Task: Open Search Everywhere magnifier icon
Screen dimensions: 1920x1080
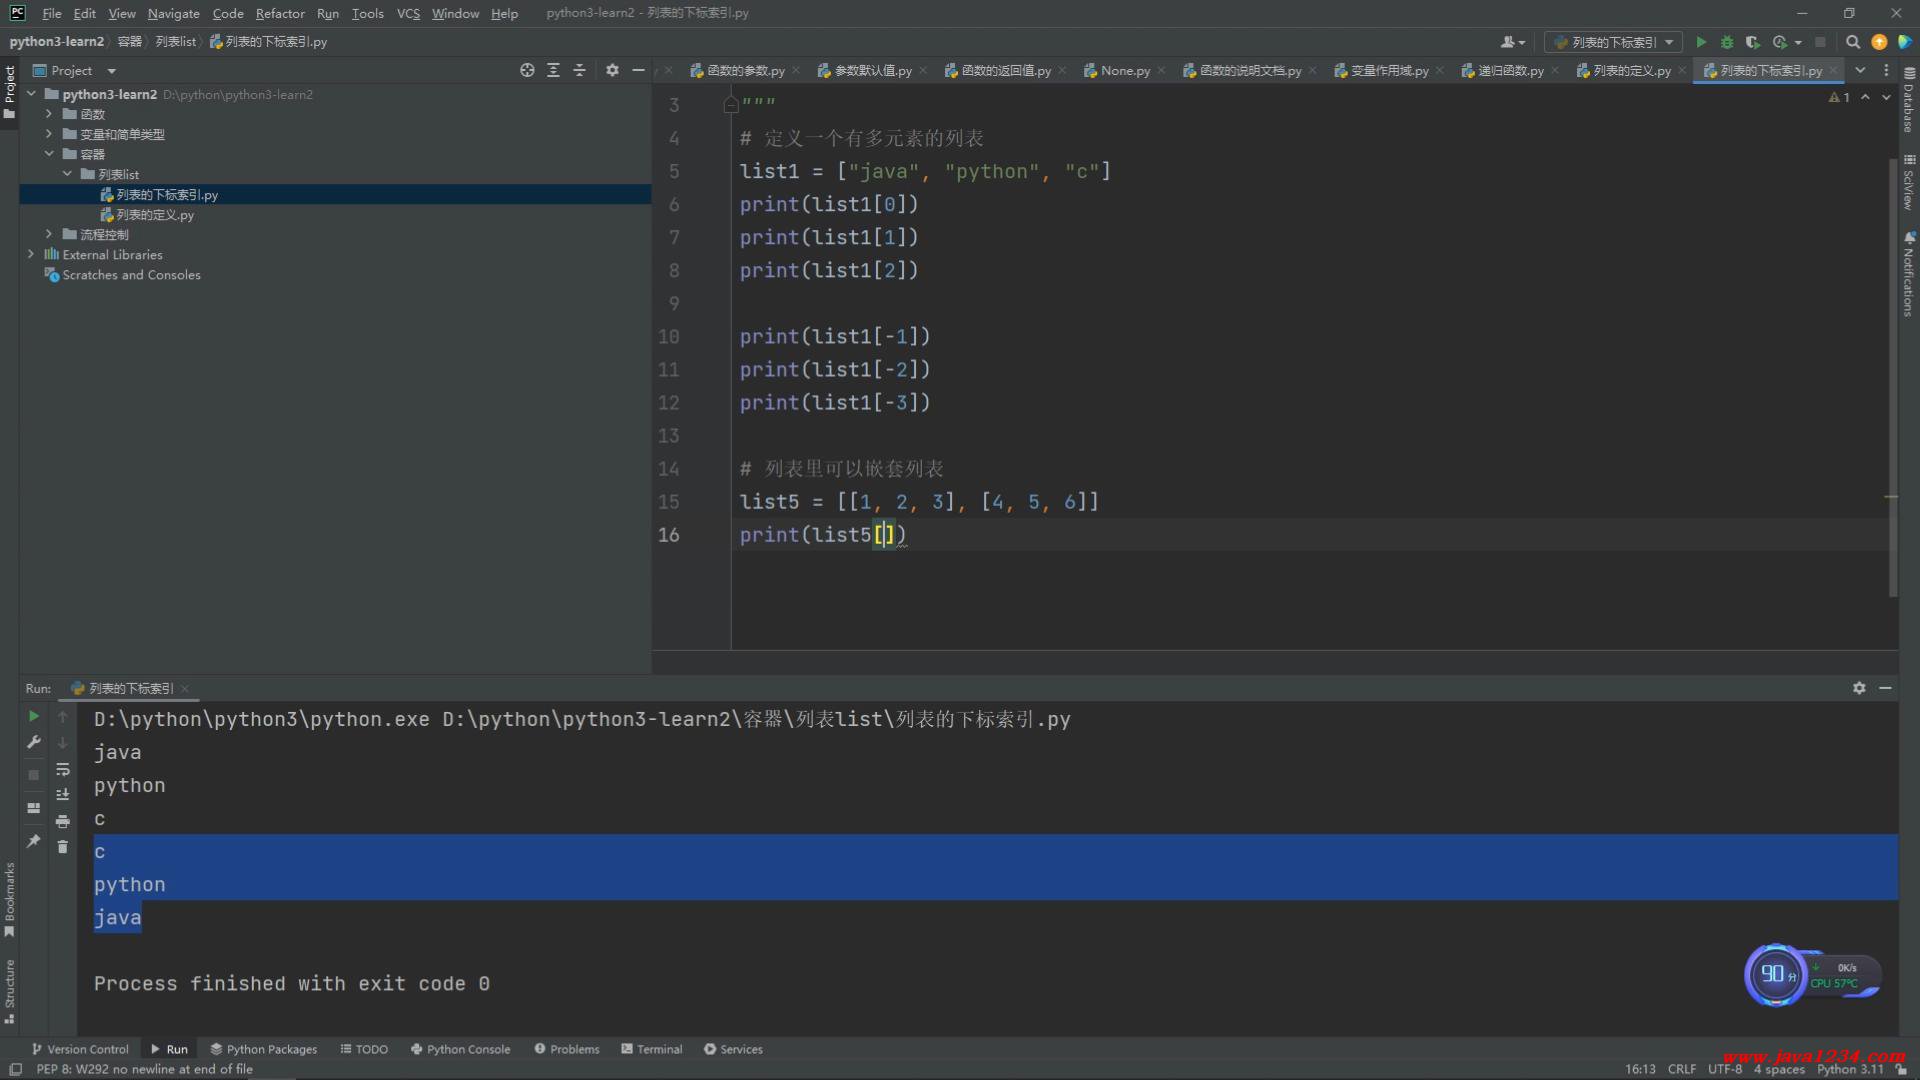Action: (1853, 42)
